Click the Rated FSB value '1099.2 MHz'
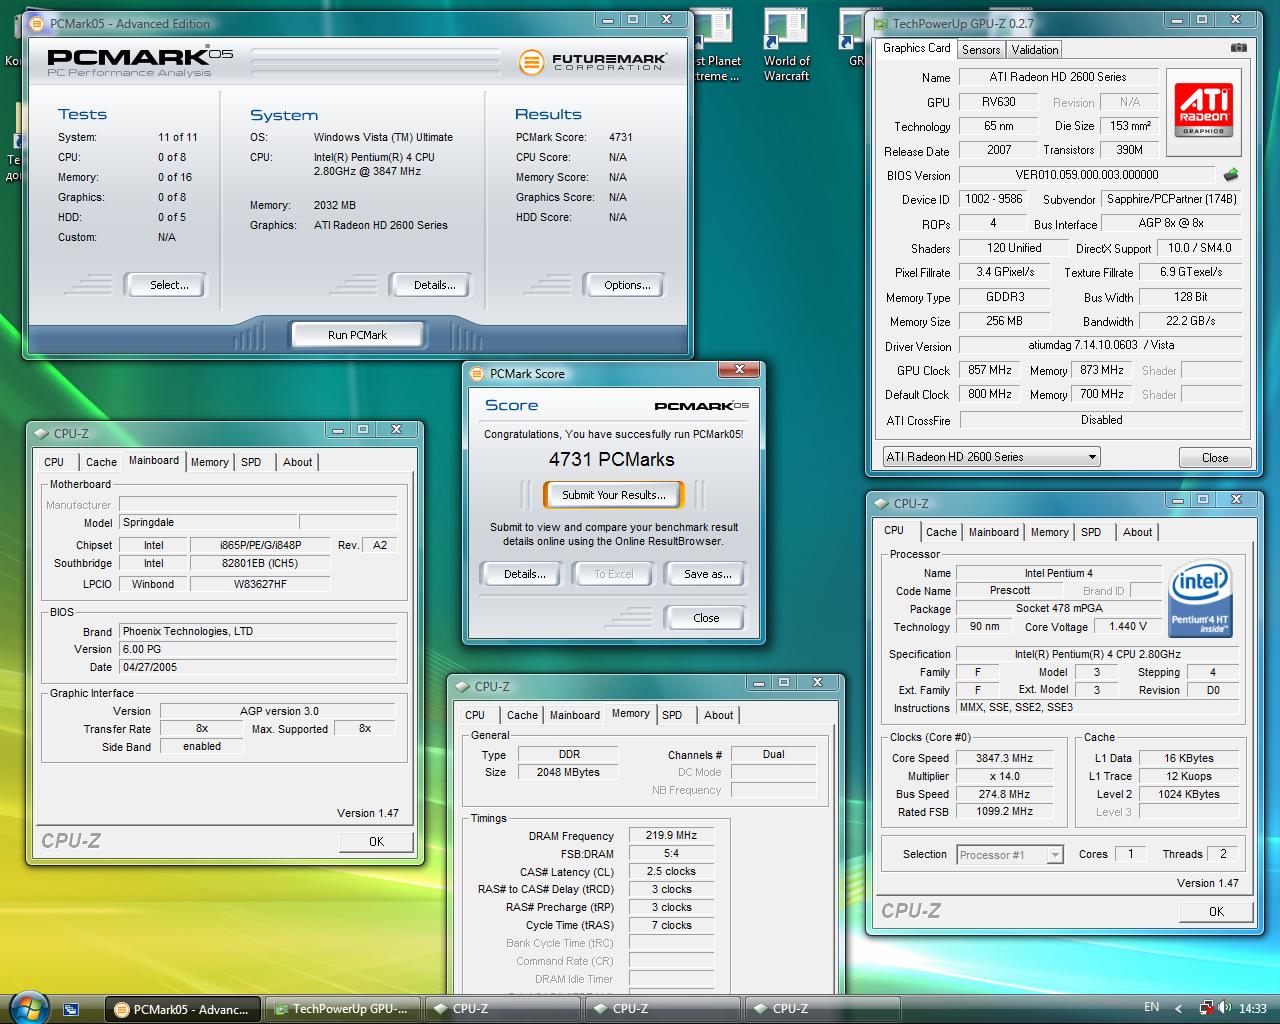 1005,812
